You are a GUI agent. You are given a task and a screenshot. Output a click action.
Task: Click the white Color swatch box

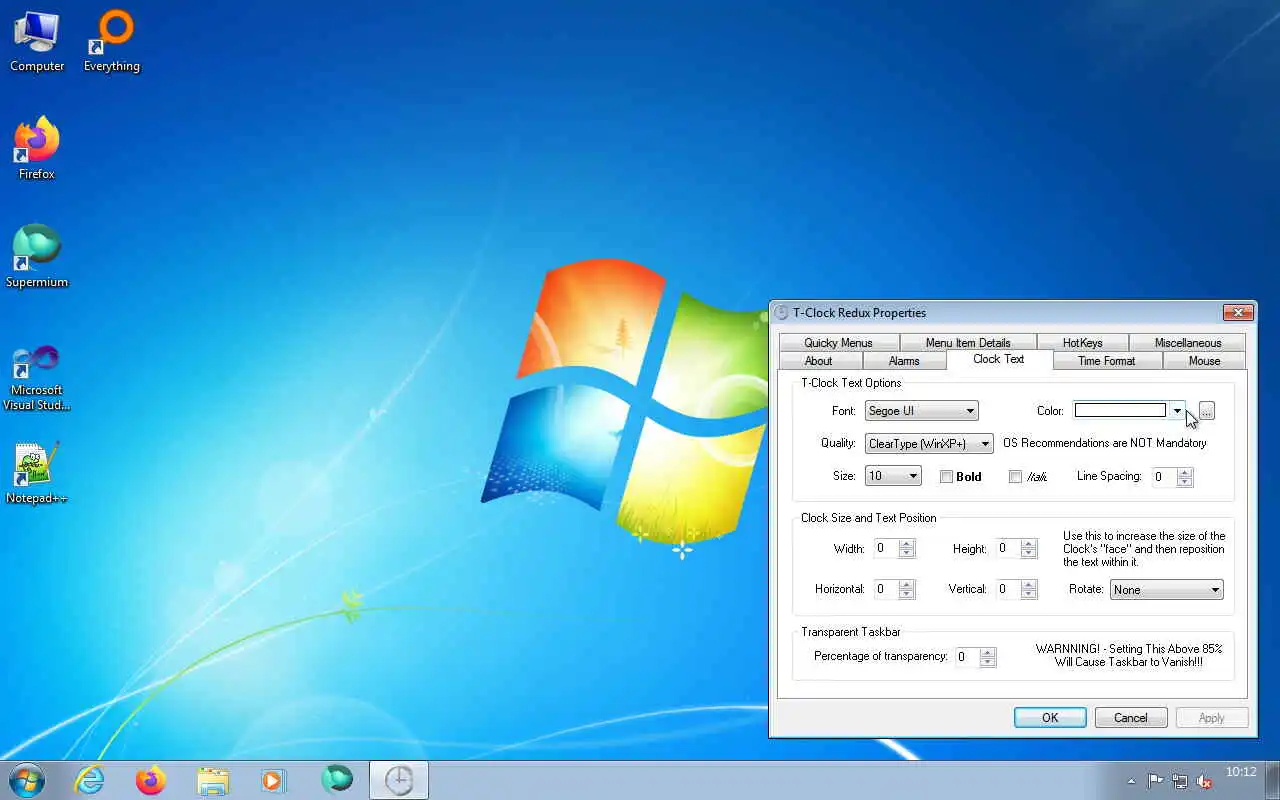[x=1120, y=410]
